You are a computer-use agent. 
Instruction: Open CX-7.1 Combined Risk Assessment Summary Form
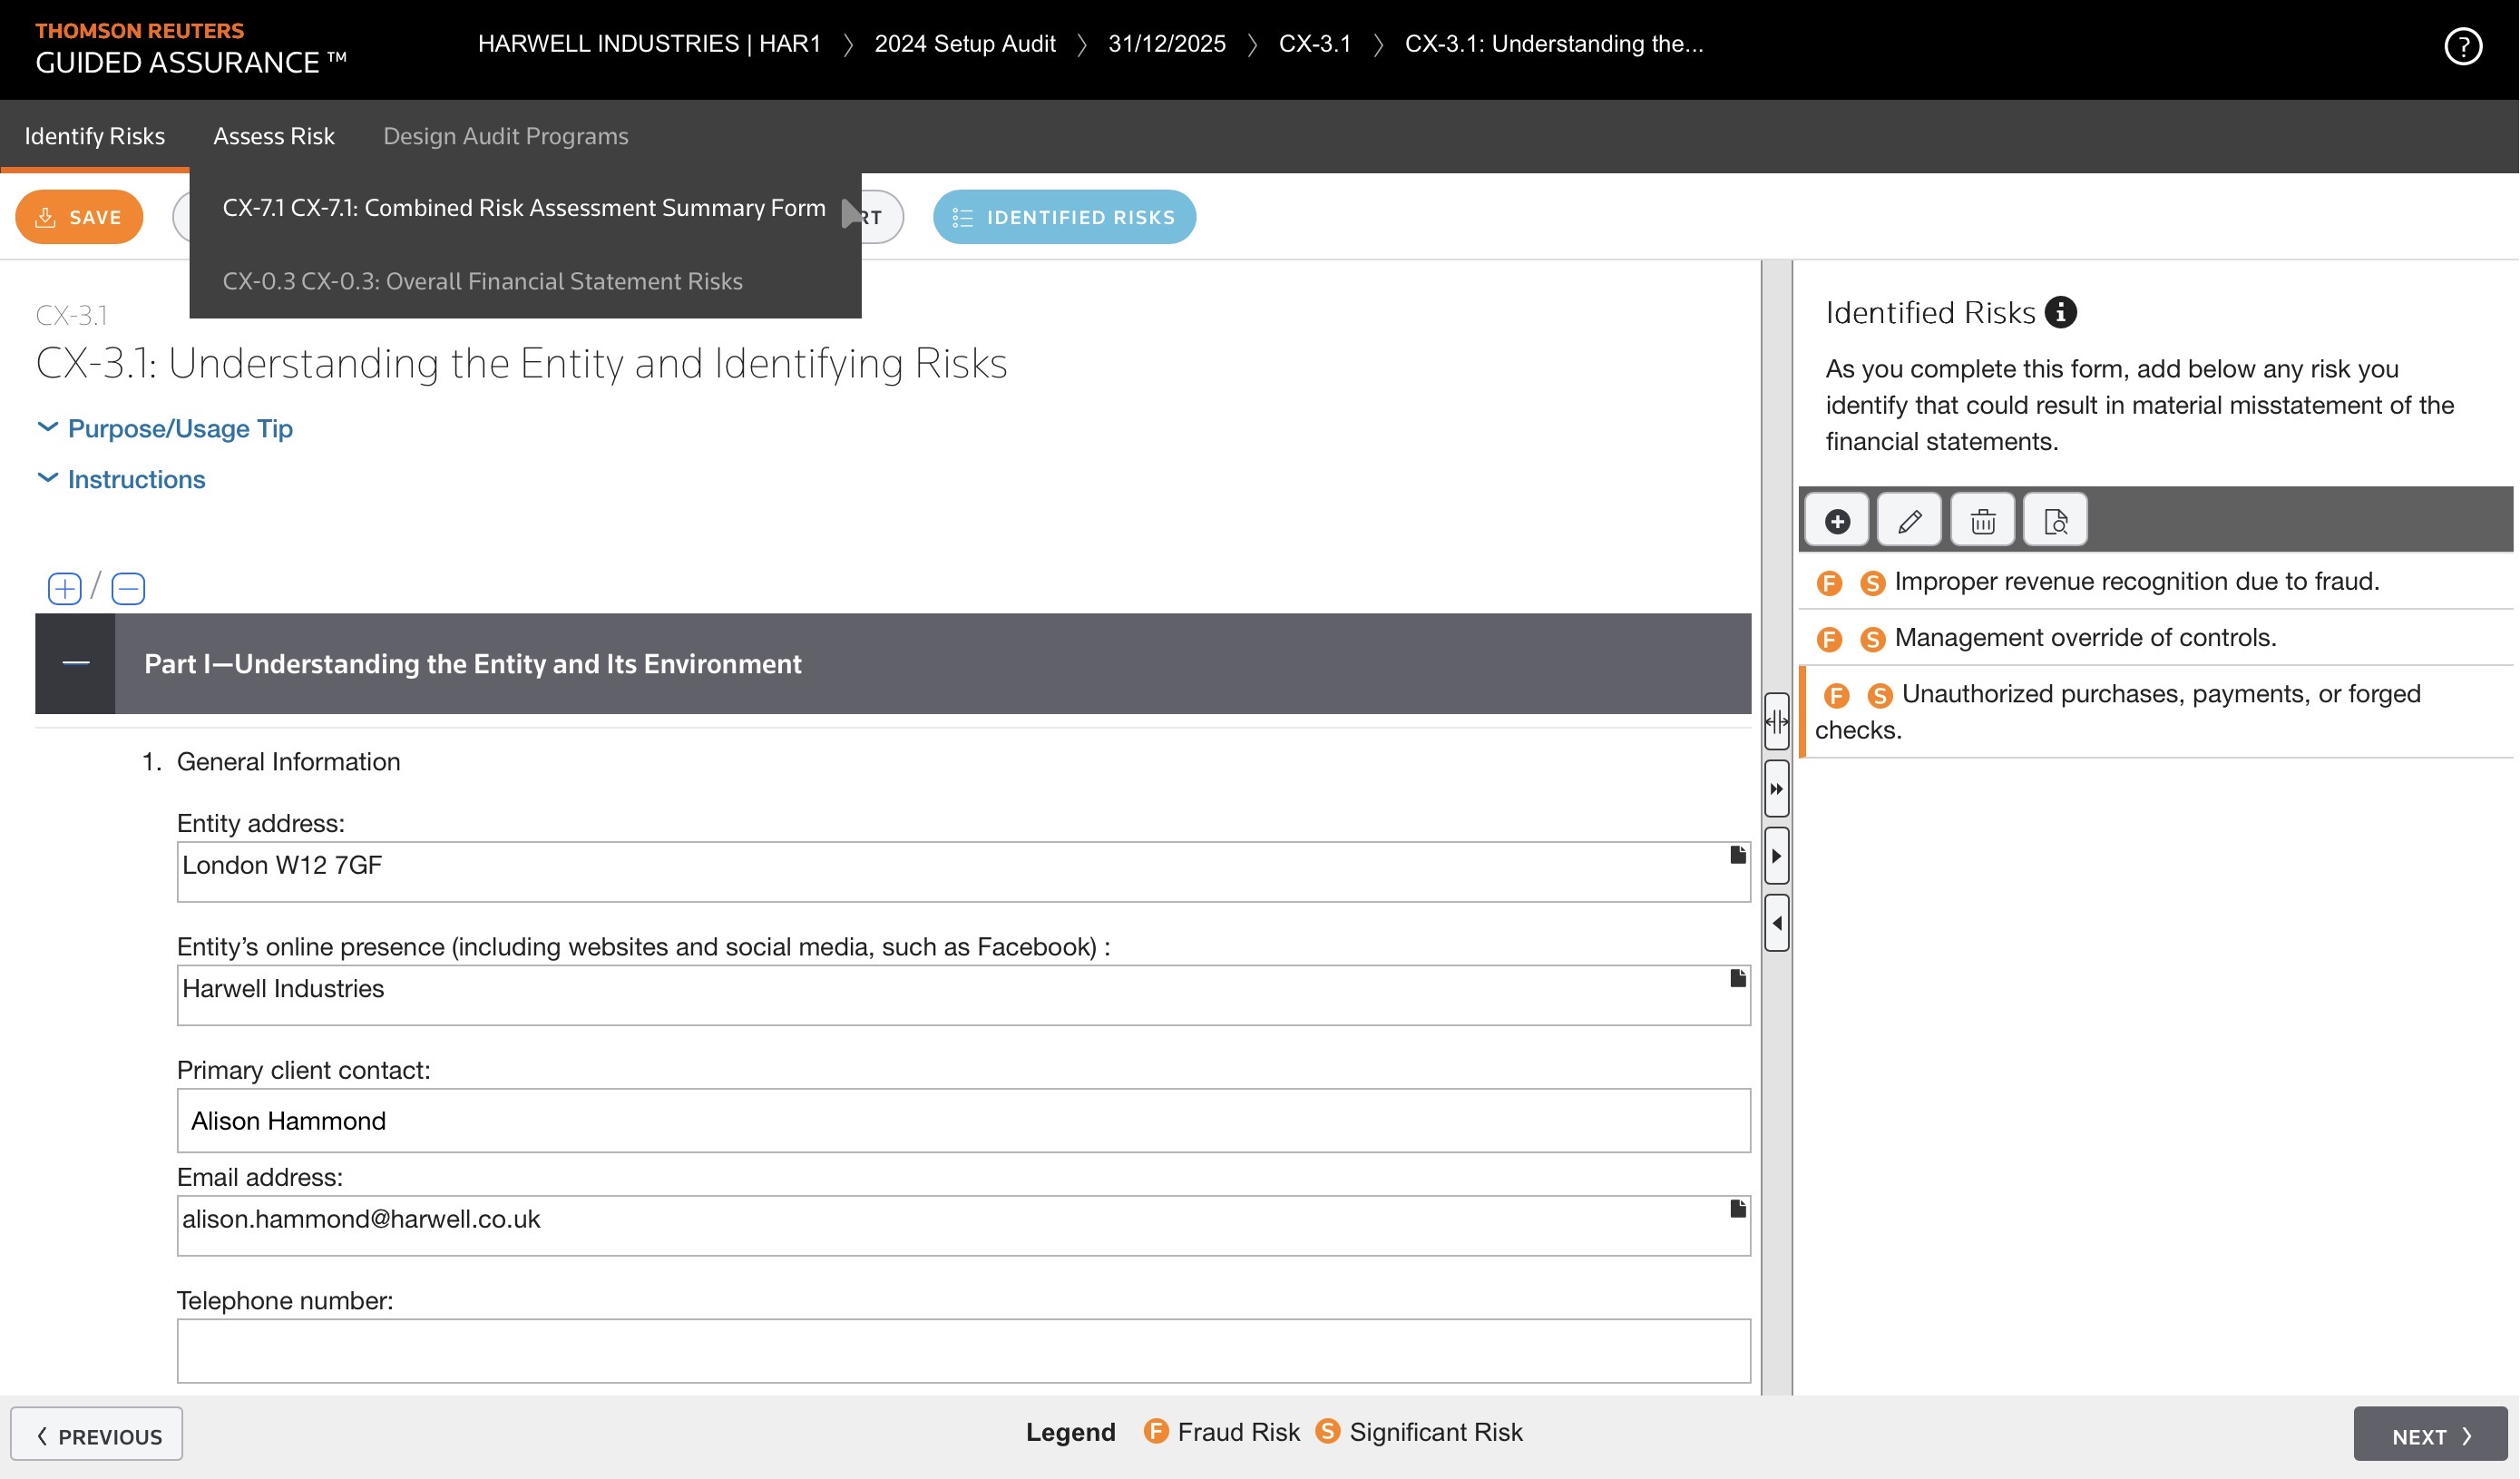[x=524, y=208]
